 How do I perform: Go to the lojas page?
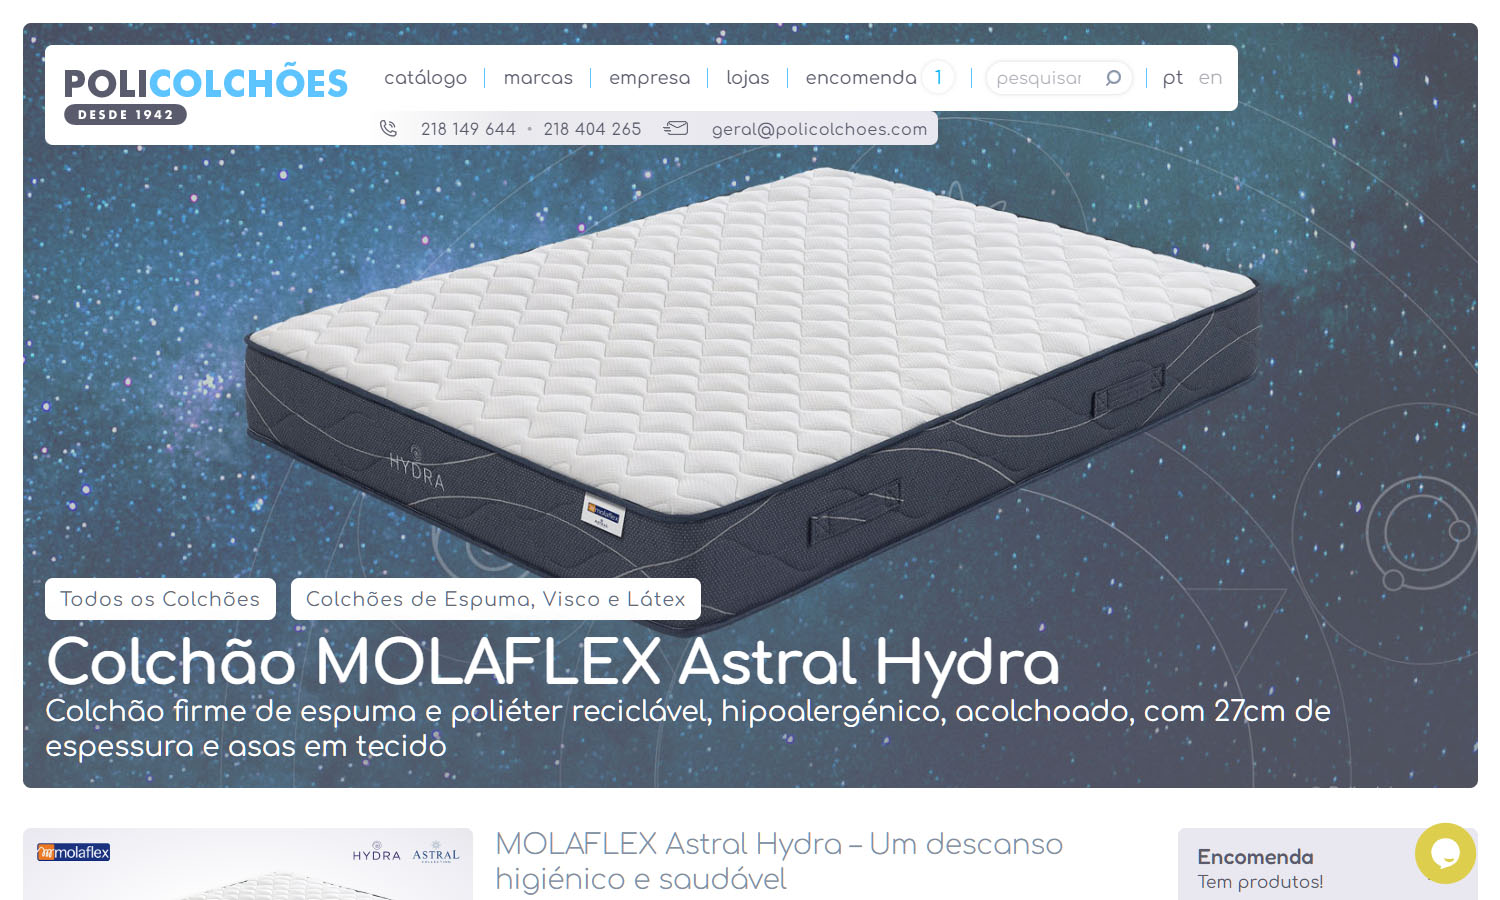pos(747,78)
